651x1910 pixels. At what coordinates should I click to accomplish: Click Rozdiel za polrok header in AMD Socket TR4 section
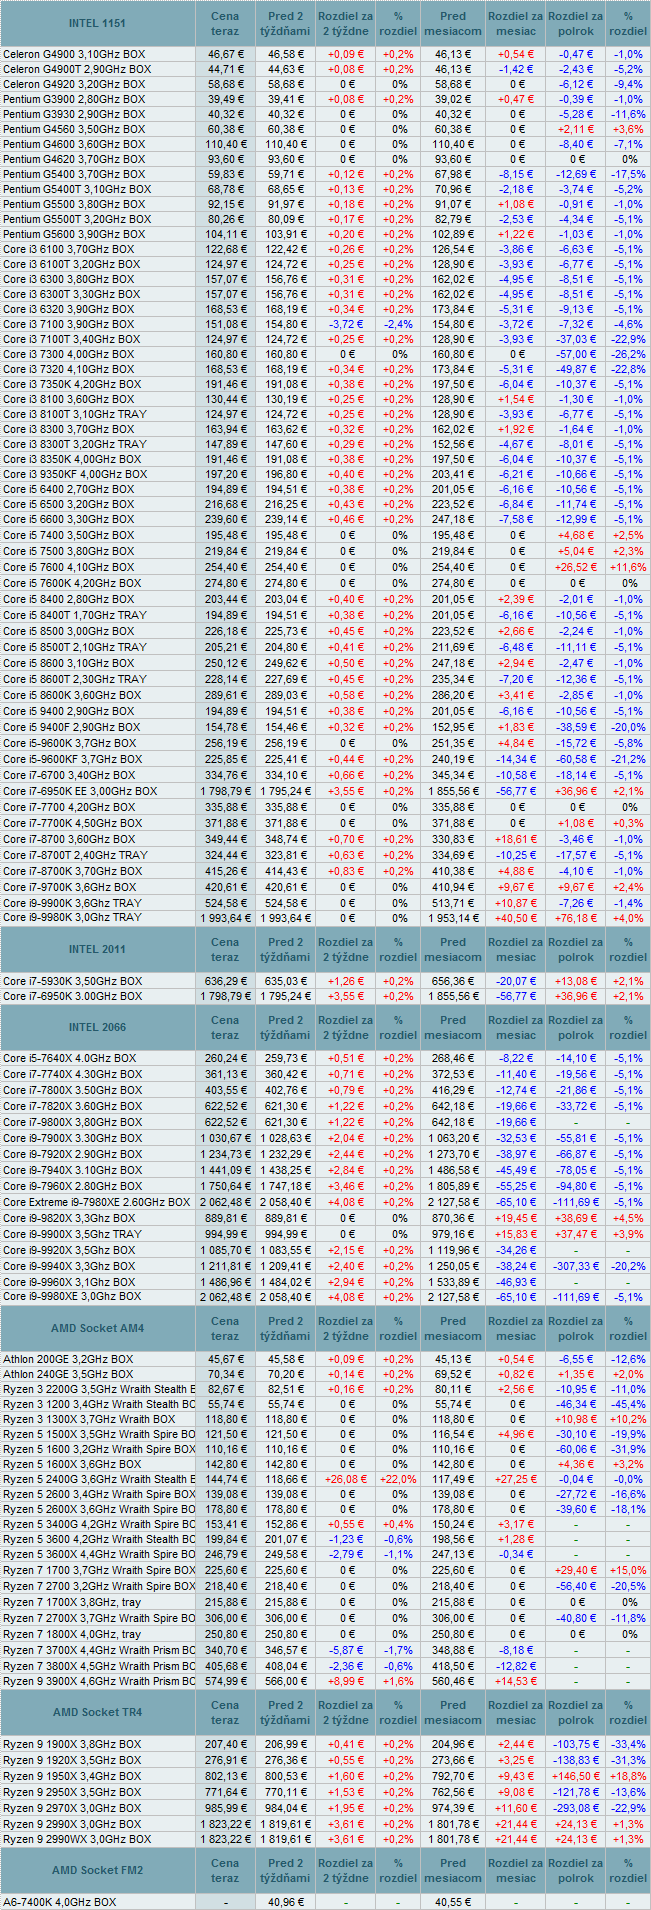pyautogui.click(x=576, y=1712)
